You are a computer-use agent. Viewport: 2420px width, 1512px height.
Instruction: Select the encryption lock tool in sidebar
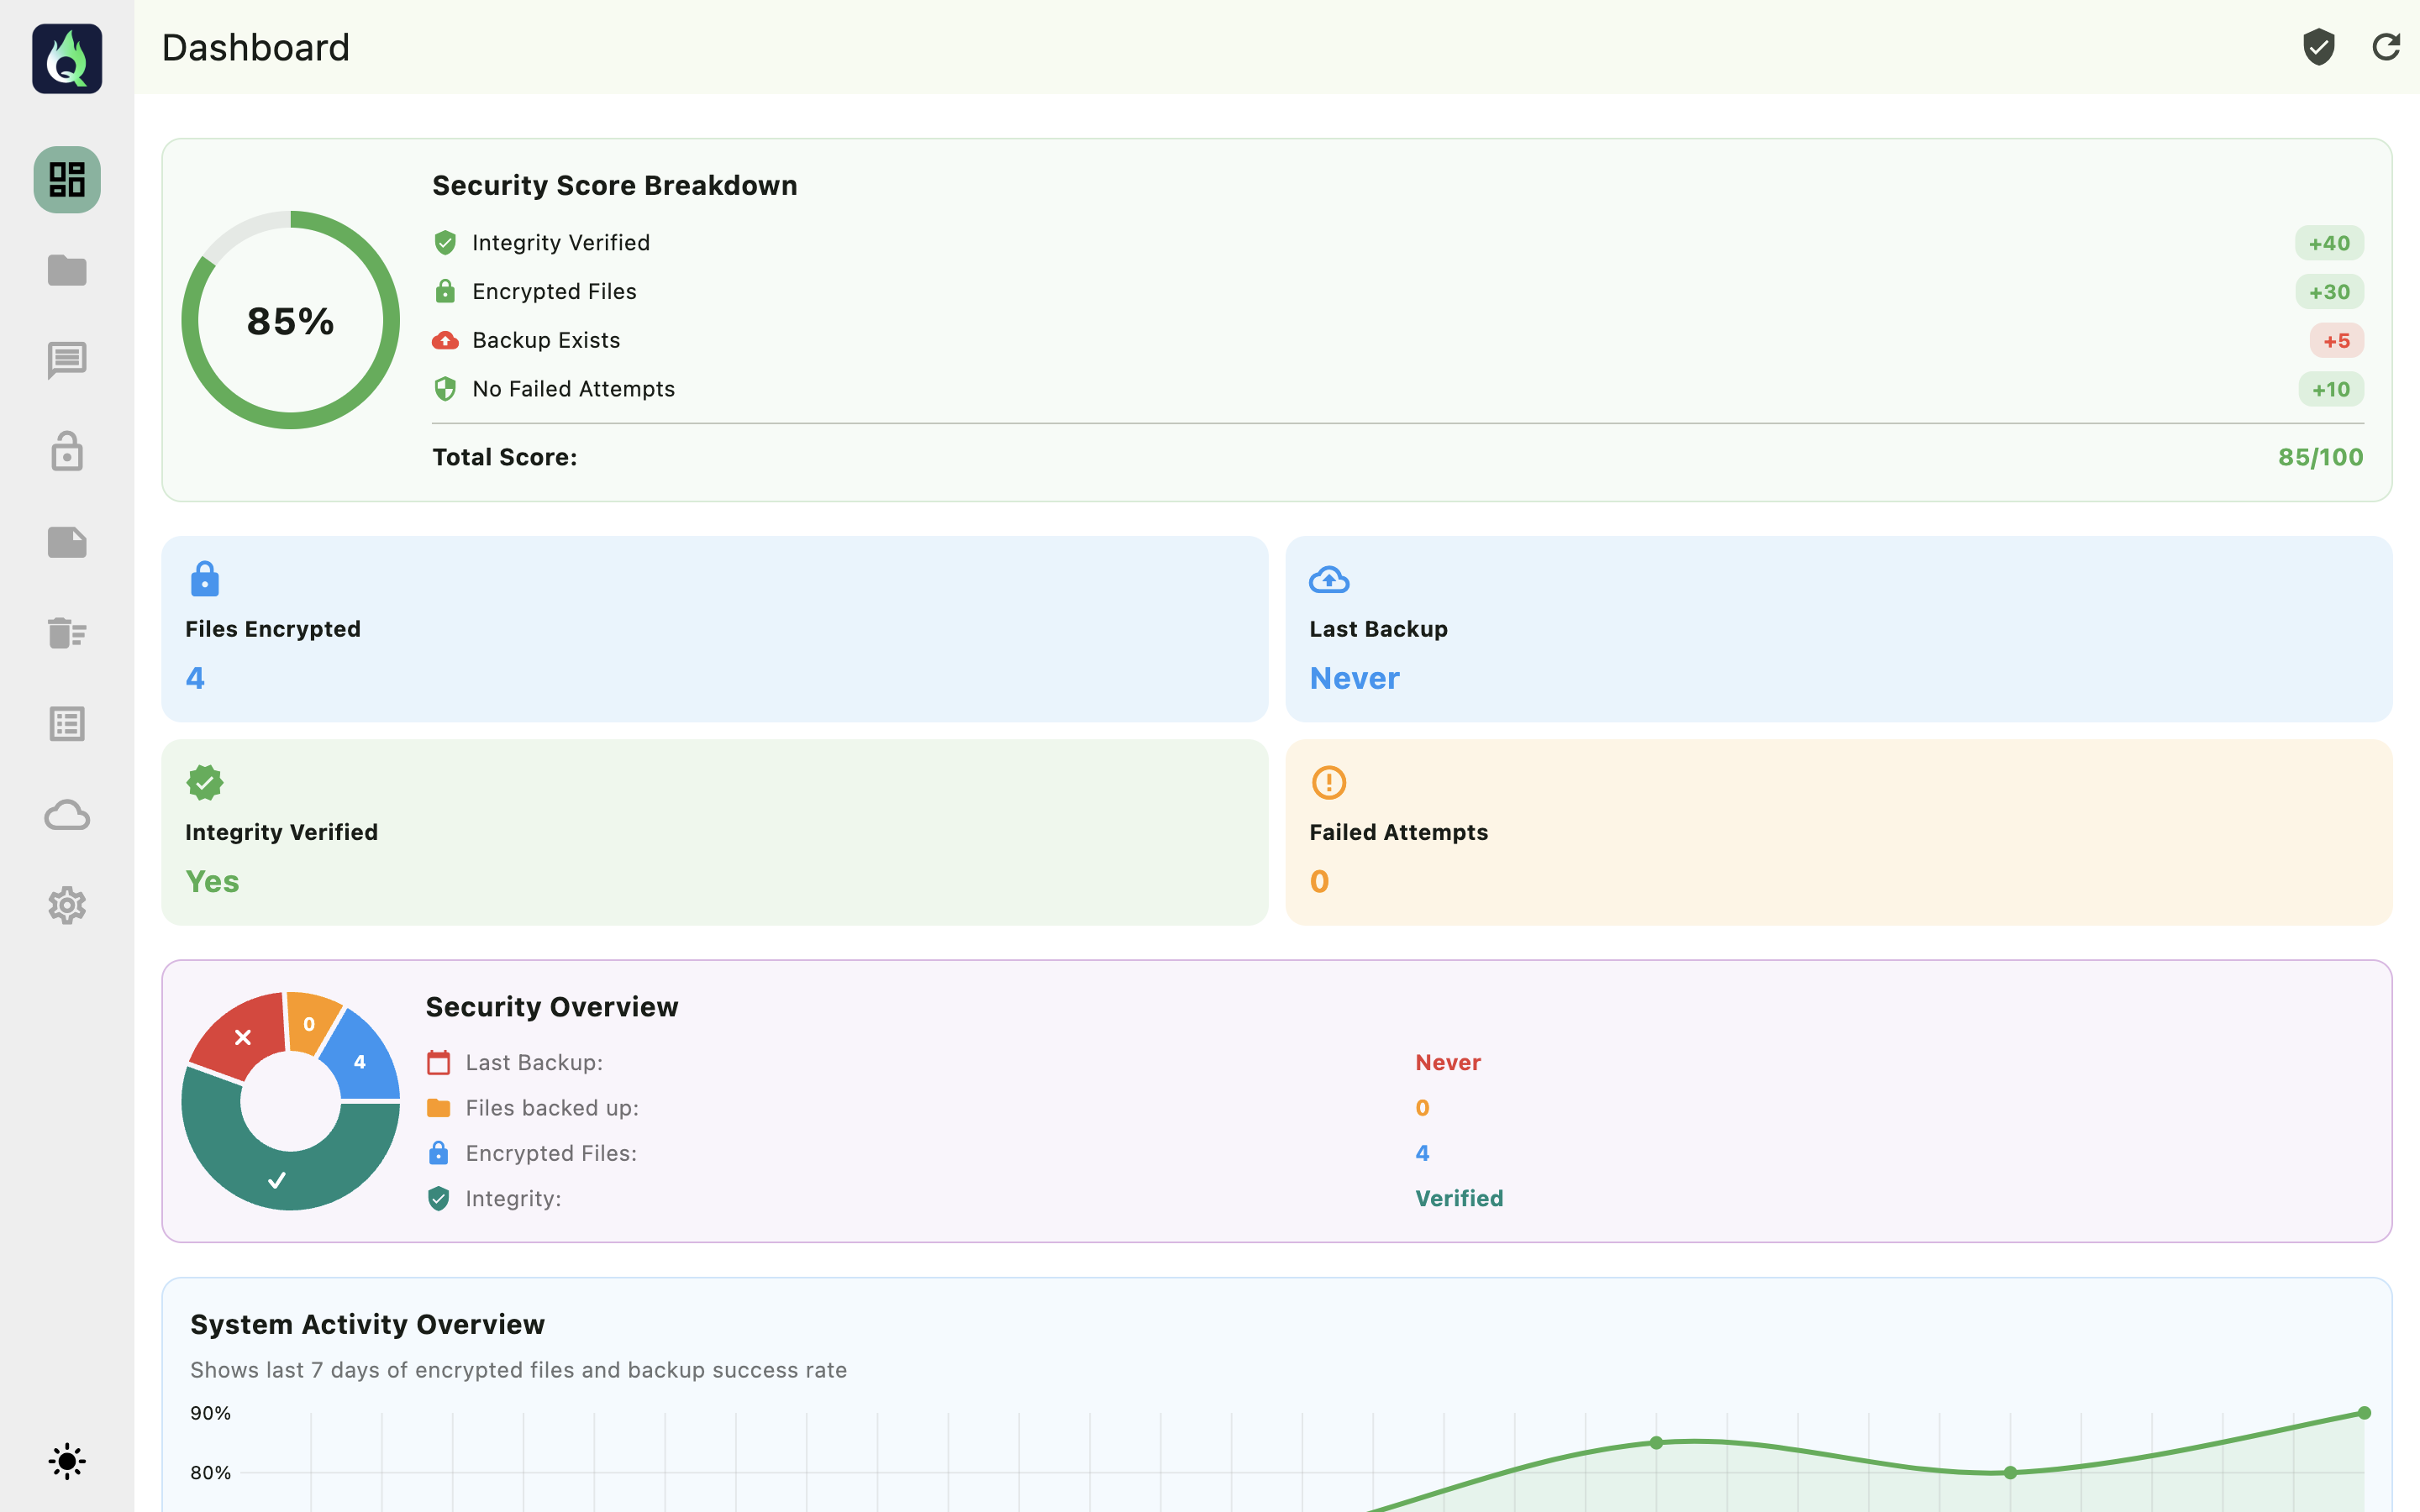coord(67,452)
